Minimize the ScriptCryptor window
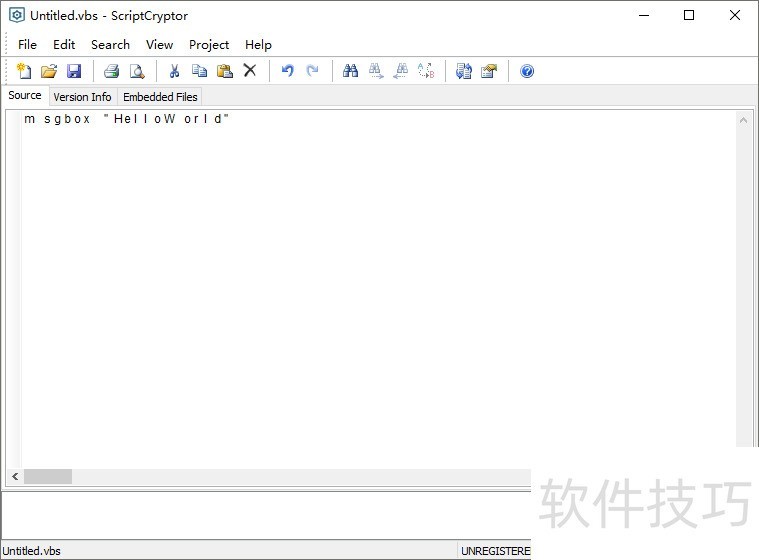 pos(644,15)
